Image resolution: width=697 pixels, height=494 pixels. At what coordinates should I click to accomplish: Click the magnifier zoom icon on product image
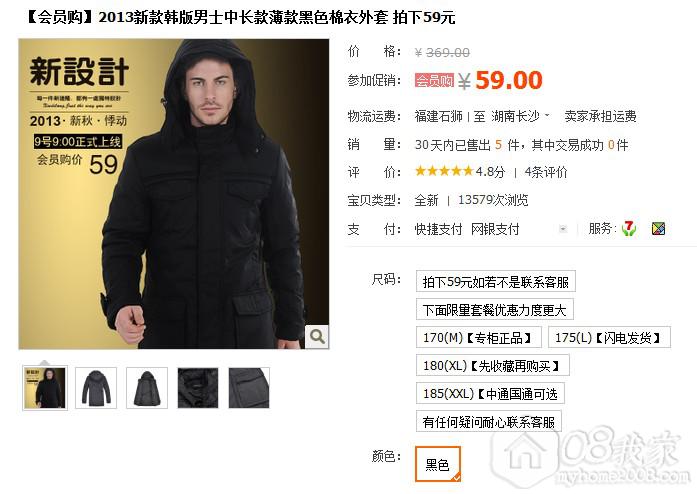pos(317,336)
